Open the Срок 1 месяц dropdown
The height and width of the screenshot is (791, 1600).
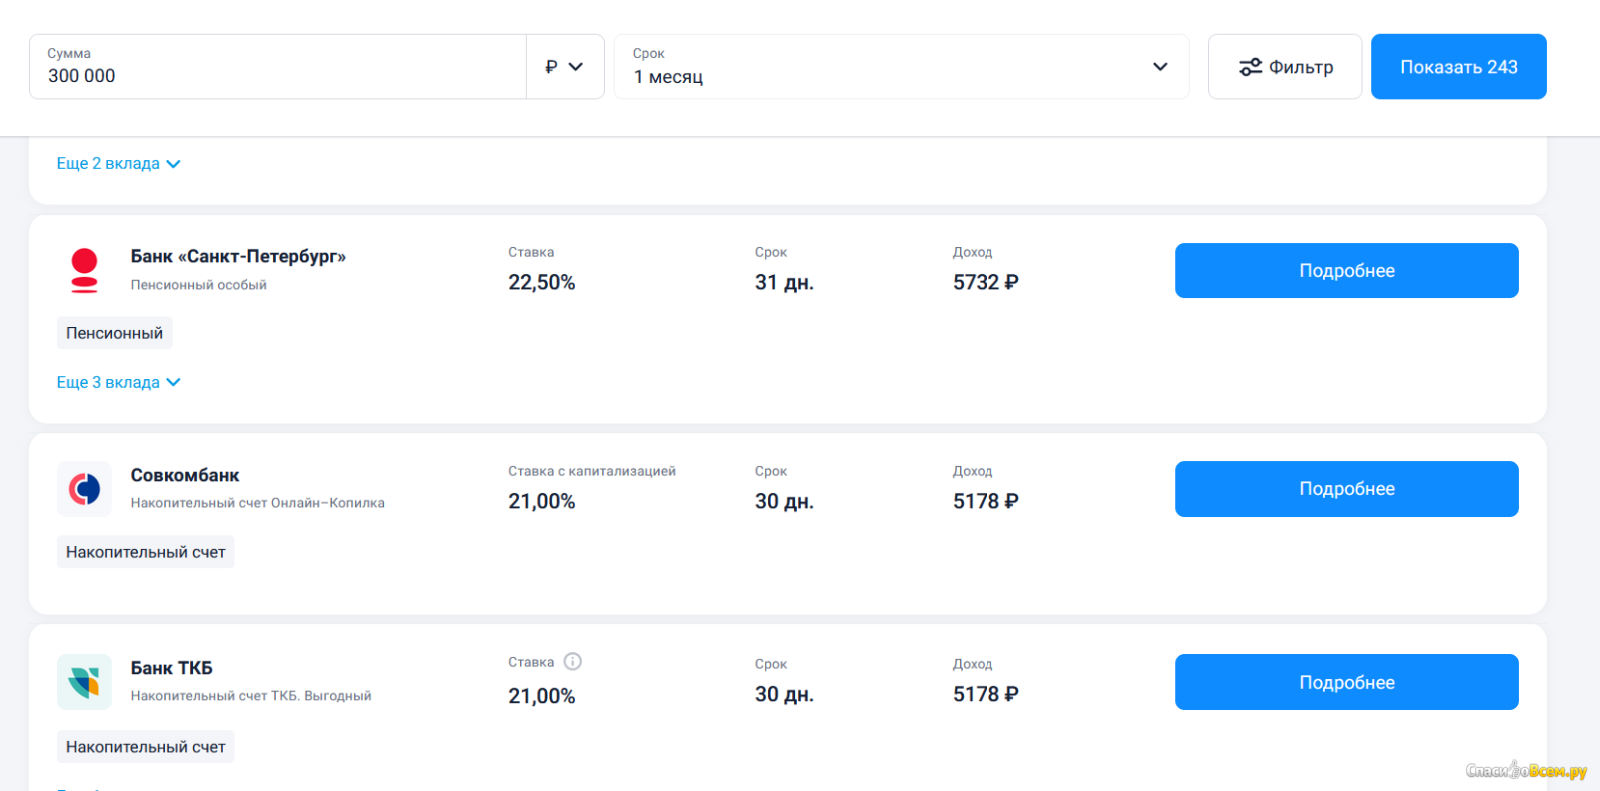pyautogui.click(x=901, y=67)
